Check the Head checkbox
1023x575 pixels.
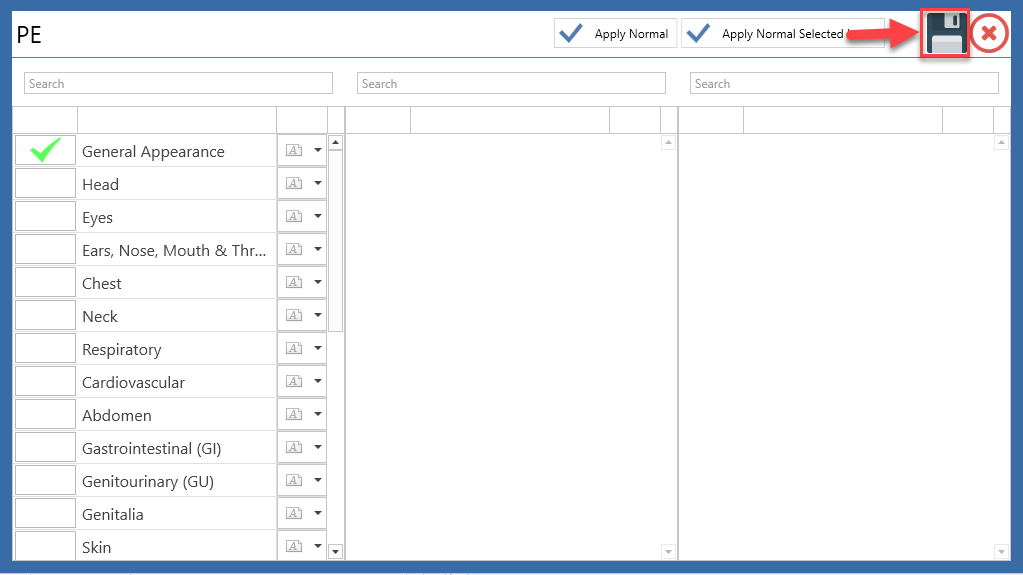[x=45, y=183]
